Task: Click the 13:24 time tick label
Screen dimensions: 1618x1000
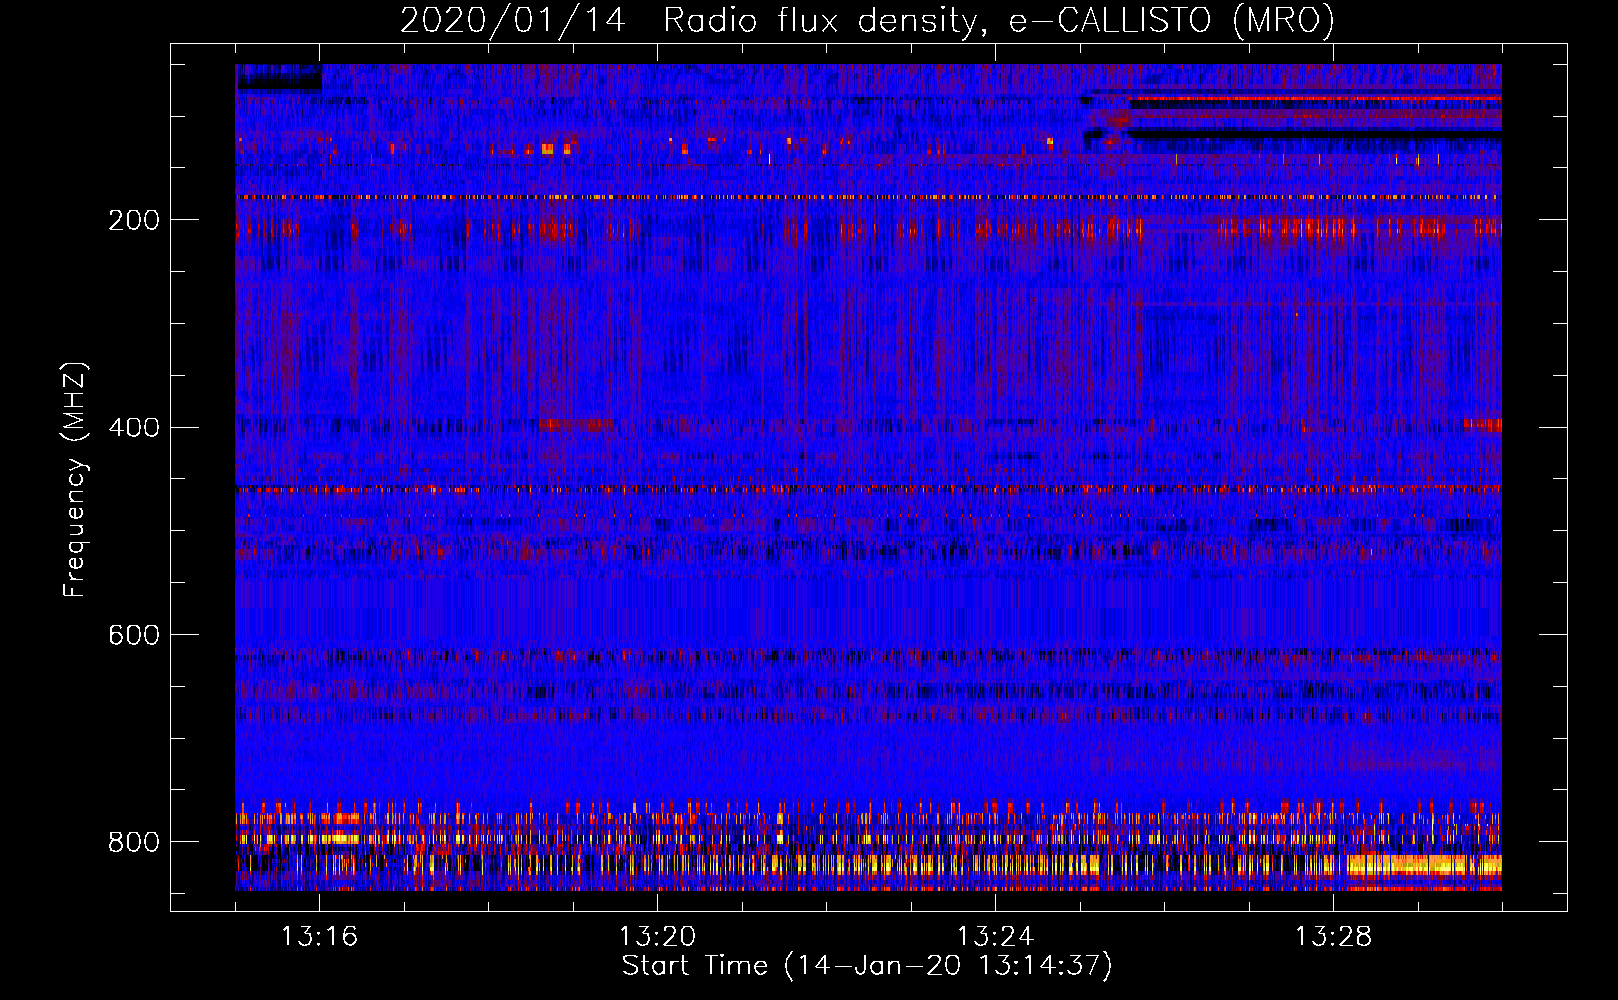Action: pos(995,937)
